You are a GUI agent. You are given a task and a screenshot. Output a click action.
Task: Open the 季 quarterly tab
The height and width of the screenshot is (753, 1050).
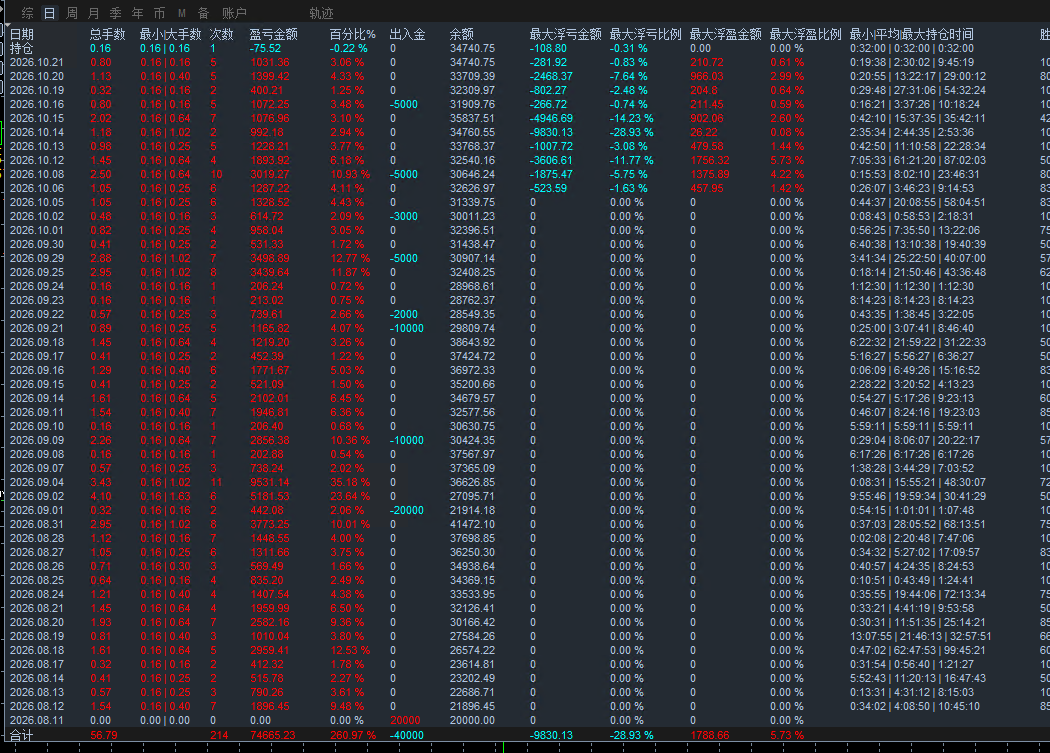point(116,13)
